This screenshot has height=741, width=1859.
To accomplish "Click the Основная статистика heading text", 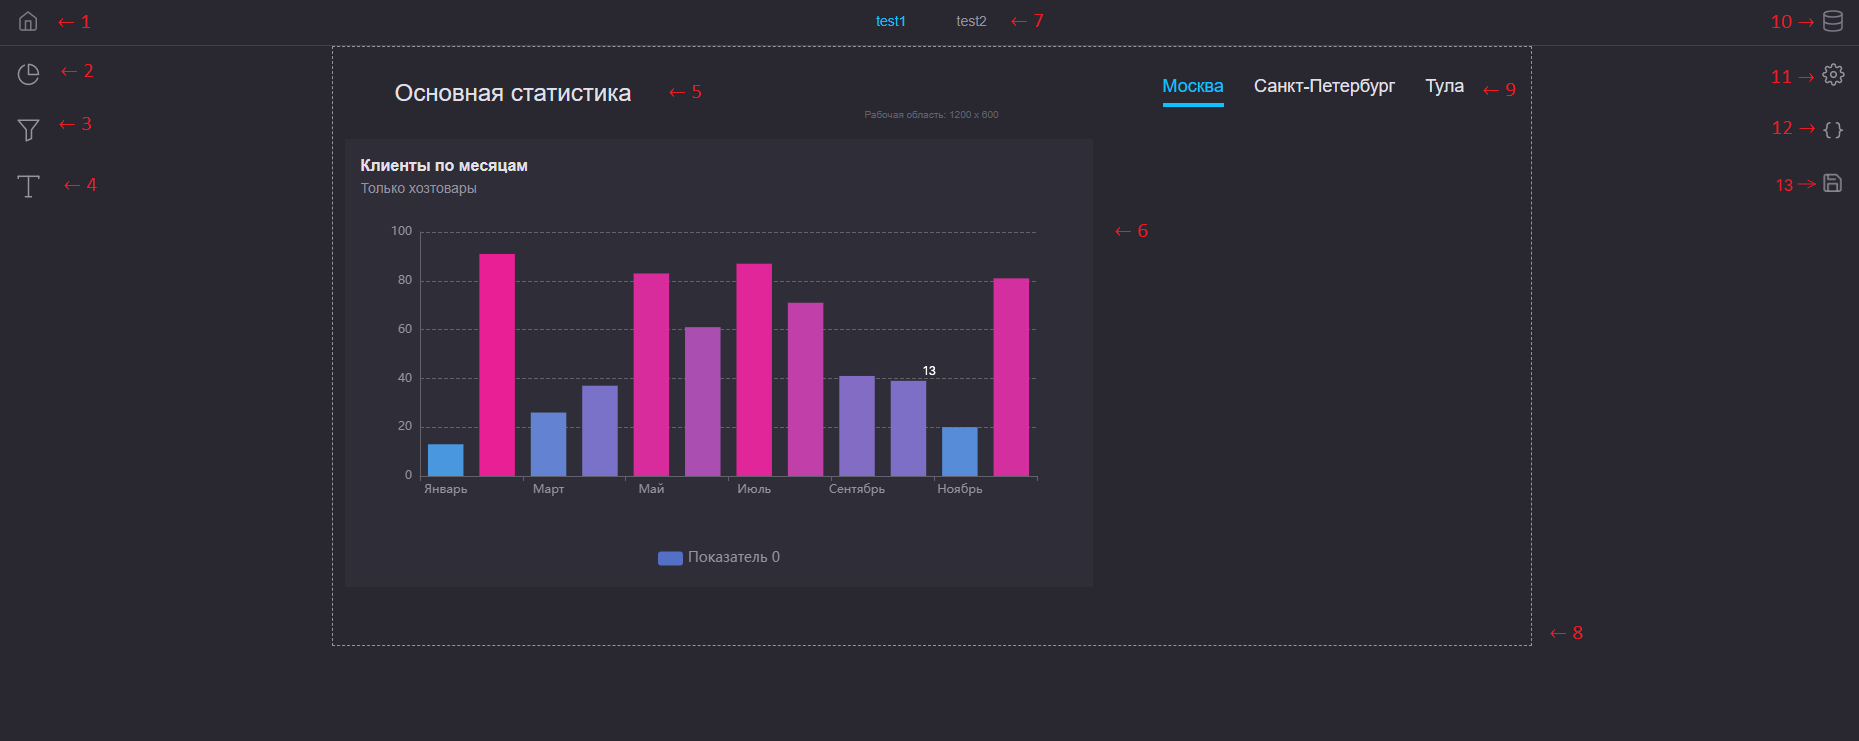I will click(512, 93).
